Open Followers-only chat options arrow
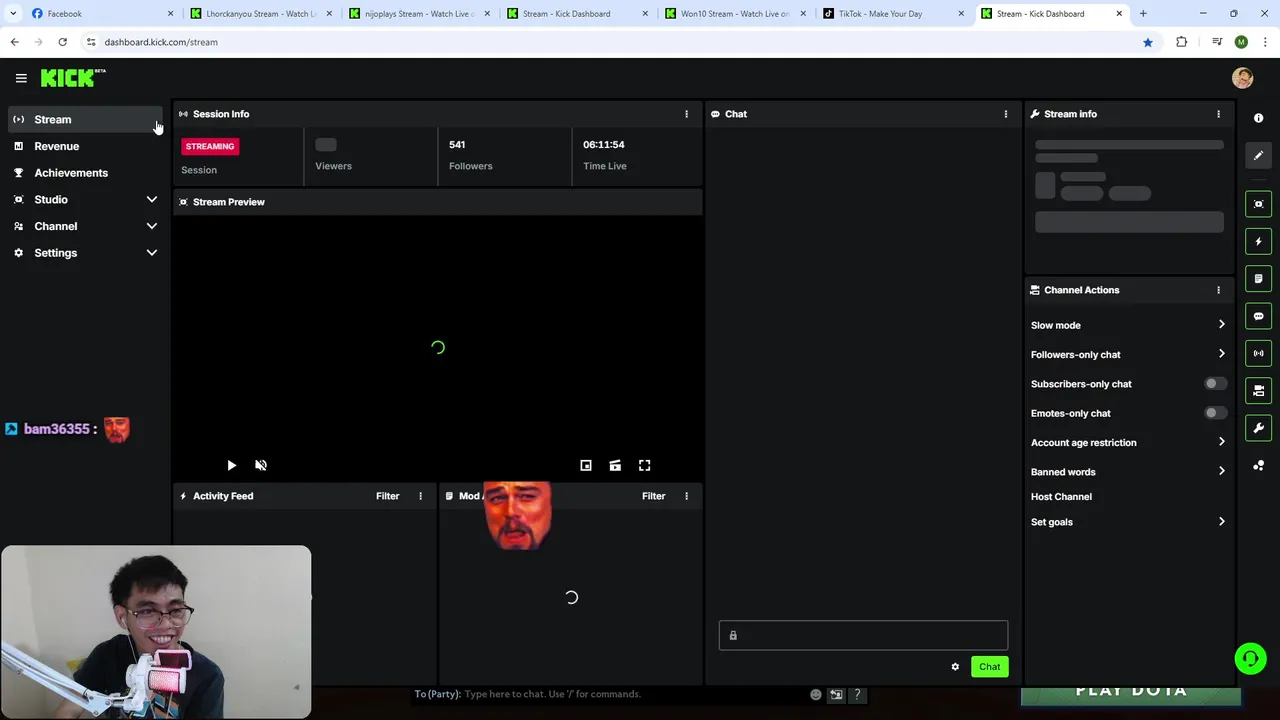1280x720 pixels. pos(1221,354)
